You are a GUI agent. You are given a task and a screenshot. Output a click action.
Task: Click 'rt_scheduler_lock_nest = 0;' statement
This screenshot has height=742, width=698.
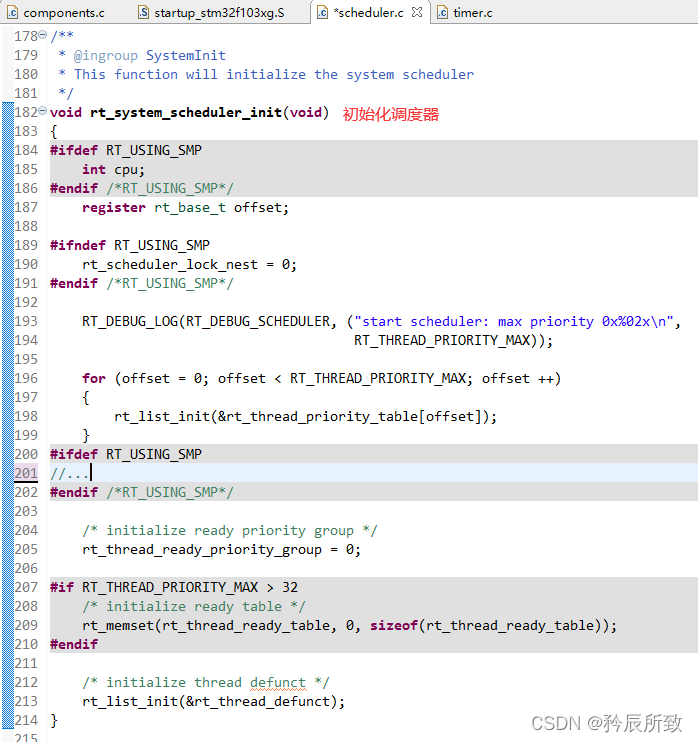pos(189,265)
